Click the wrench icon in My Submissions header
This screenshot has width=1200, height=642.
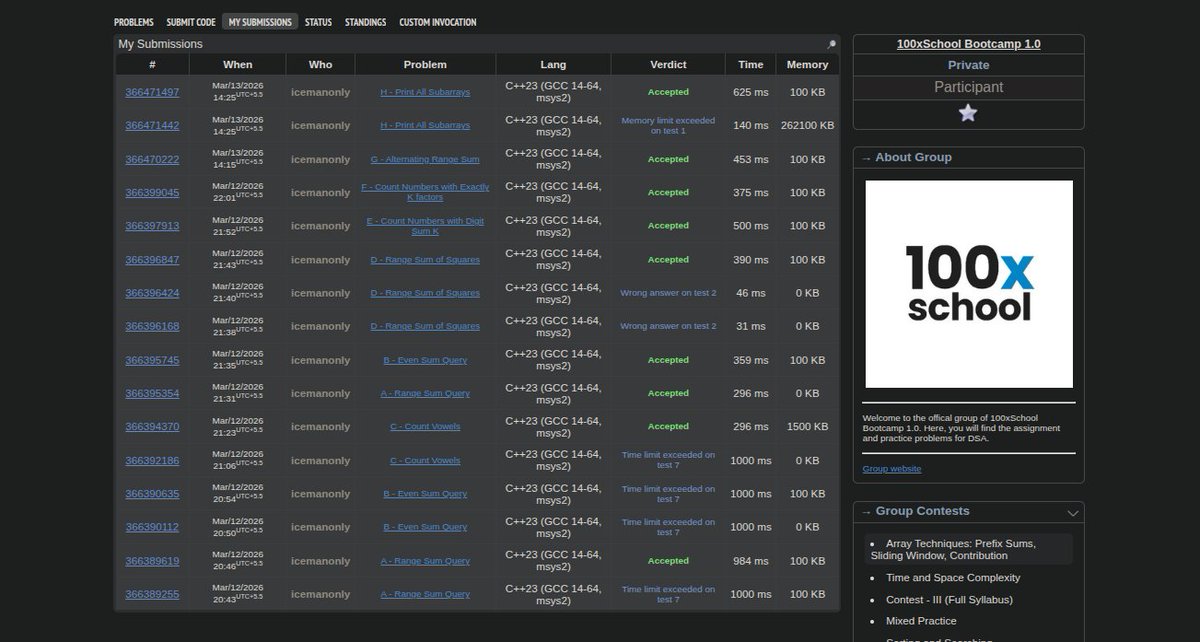click(x=830, y=44)
